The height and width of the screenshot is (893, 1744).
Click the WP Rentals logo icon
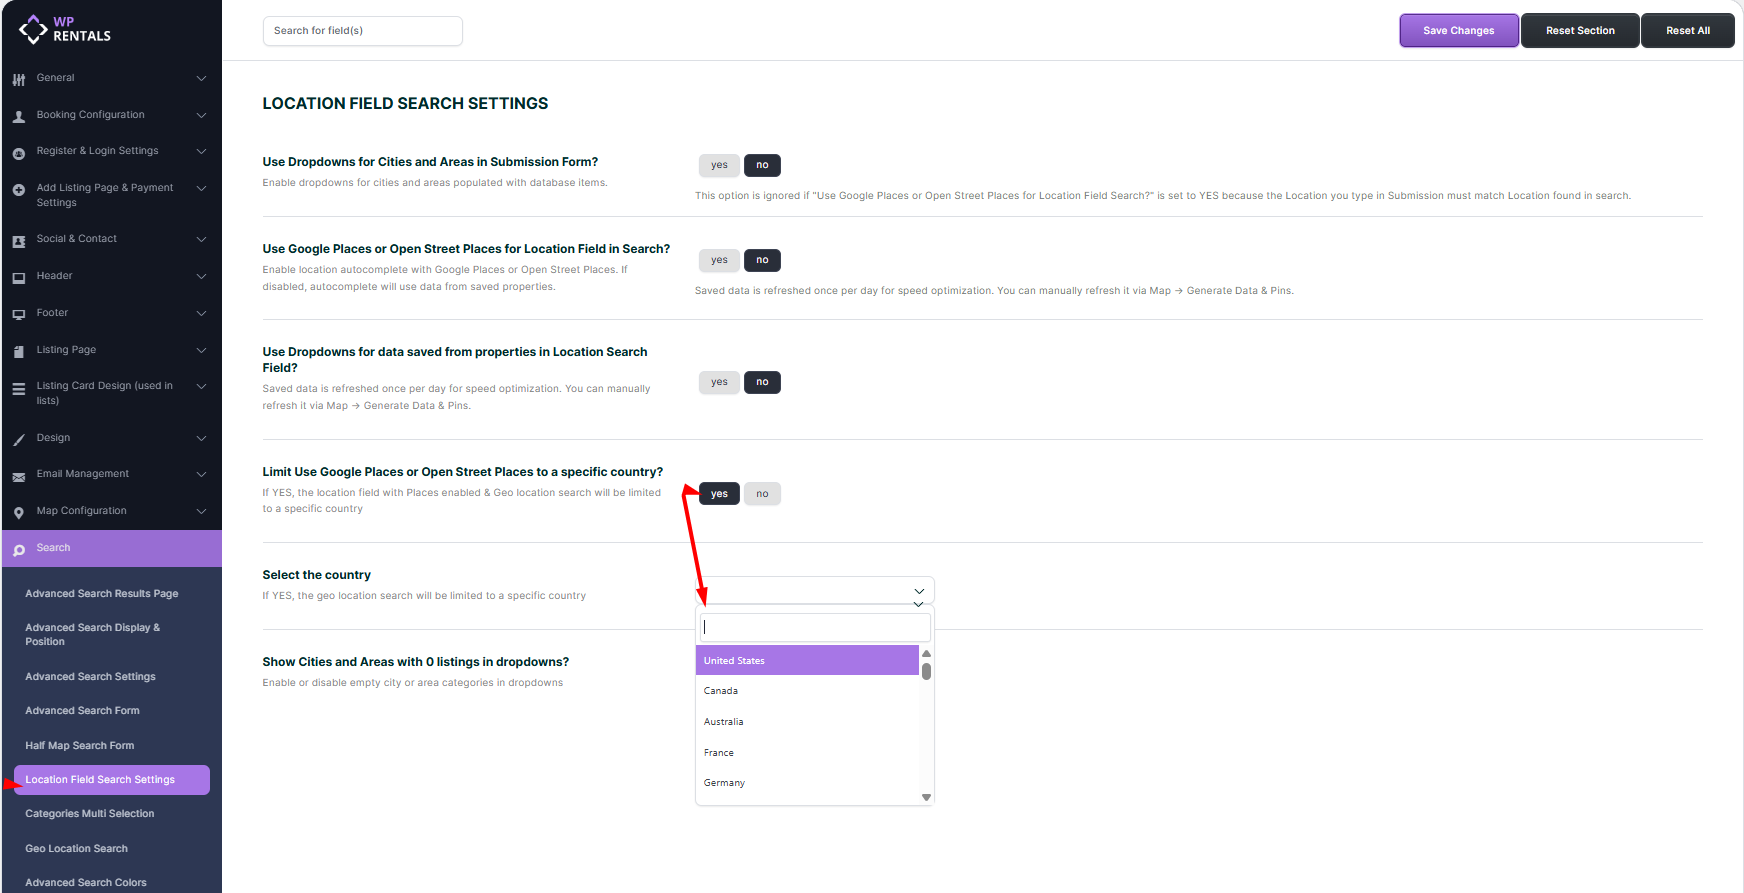click(33, 29)
